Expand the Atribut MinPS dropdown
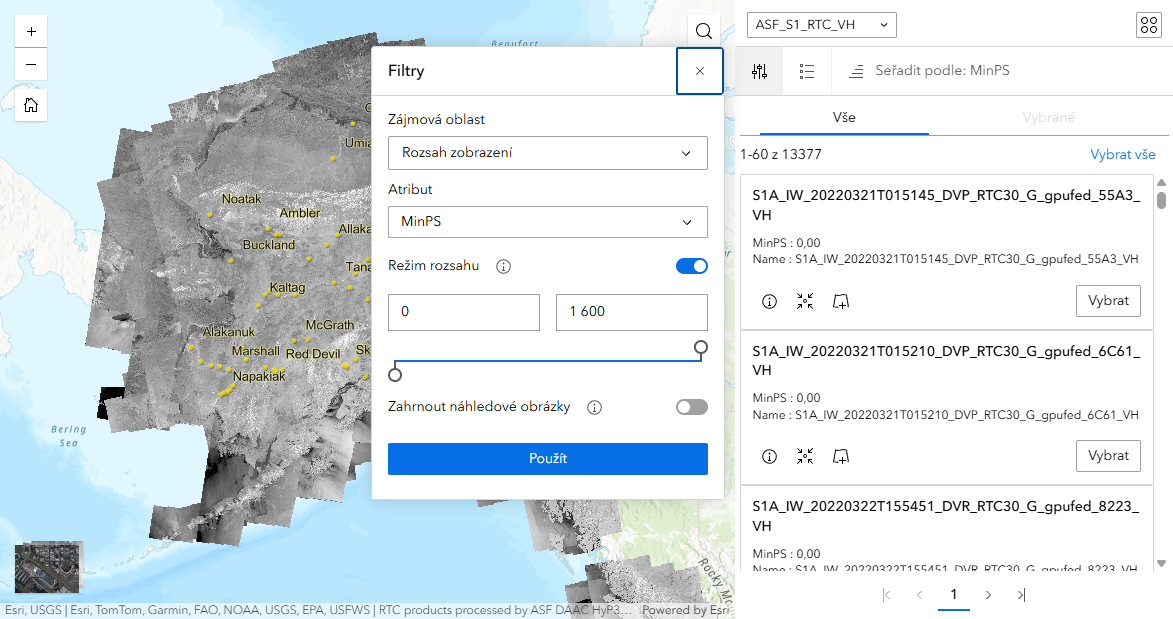The image size is (1173, 619). [548, 222]
